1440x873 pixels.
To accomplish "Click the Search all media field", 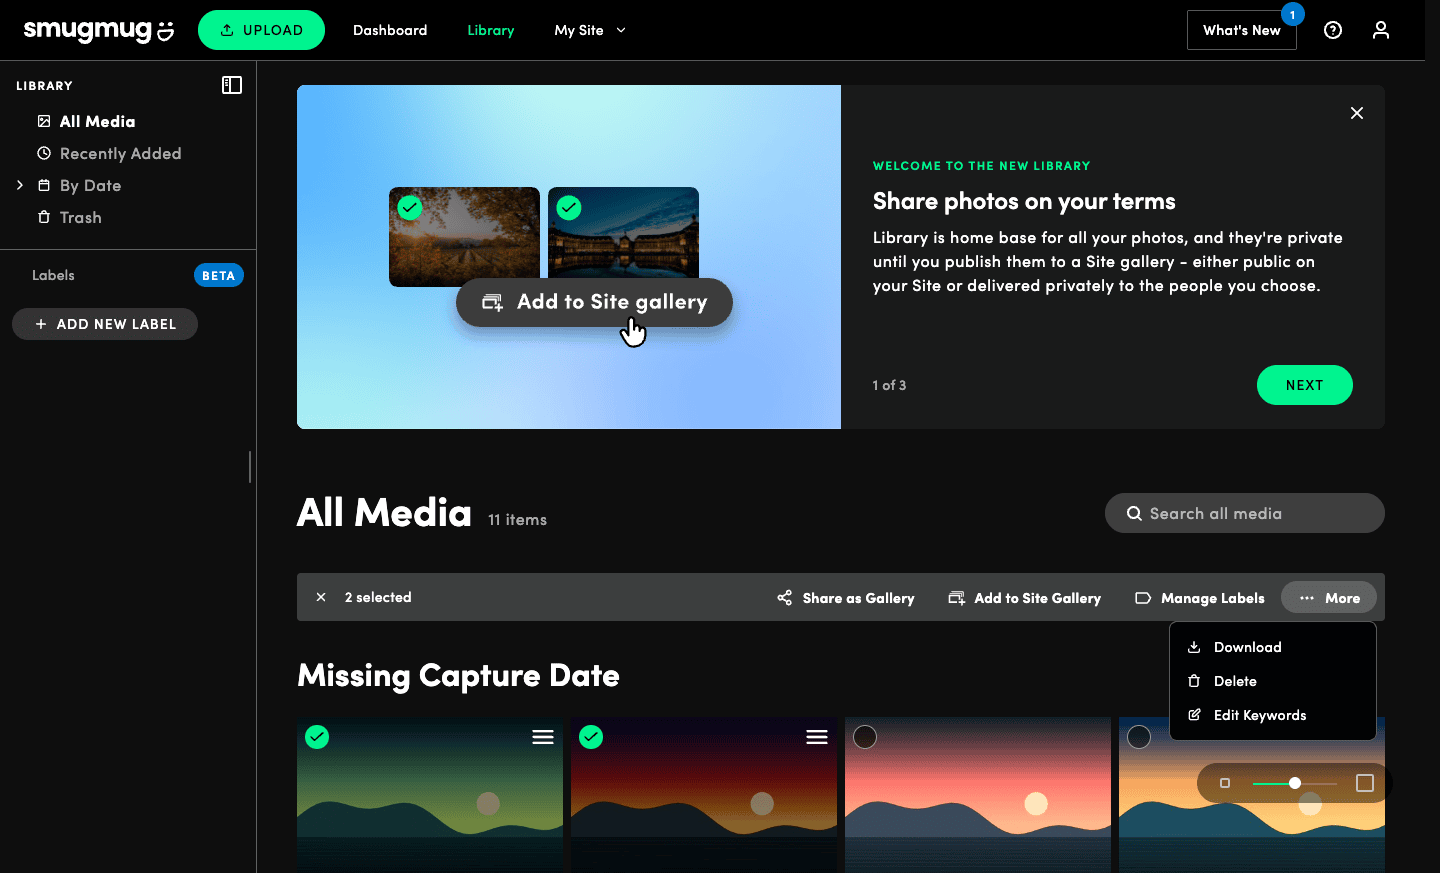I will tap(1245, 513).
